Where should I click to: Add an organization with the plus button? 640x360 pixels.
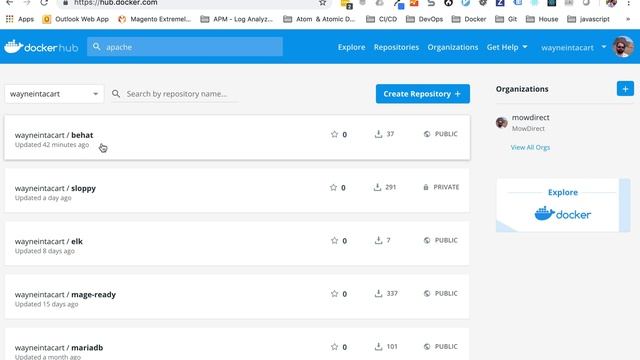click(x=625, y=89)
